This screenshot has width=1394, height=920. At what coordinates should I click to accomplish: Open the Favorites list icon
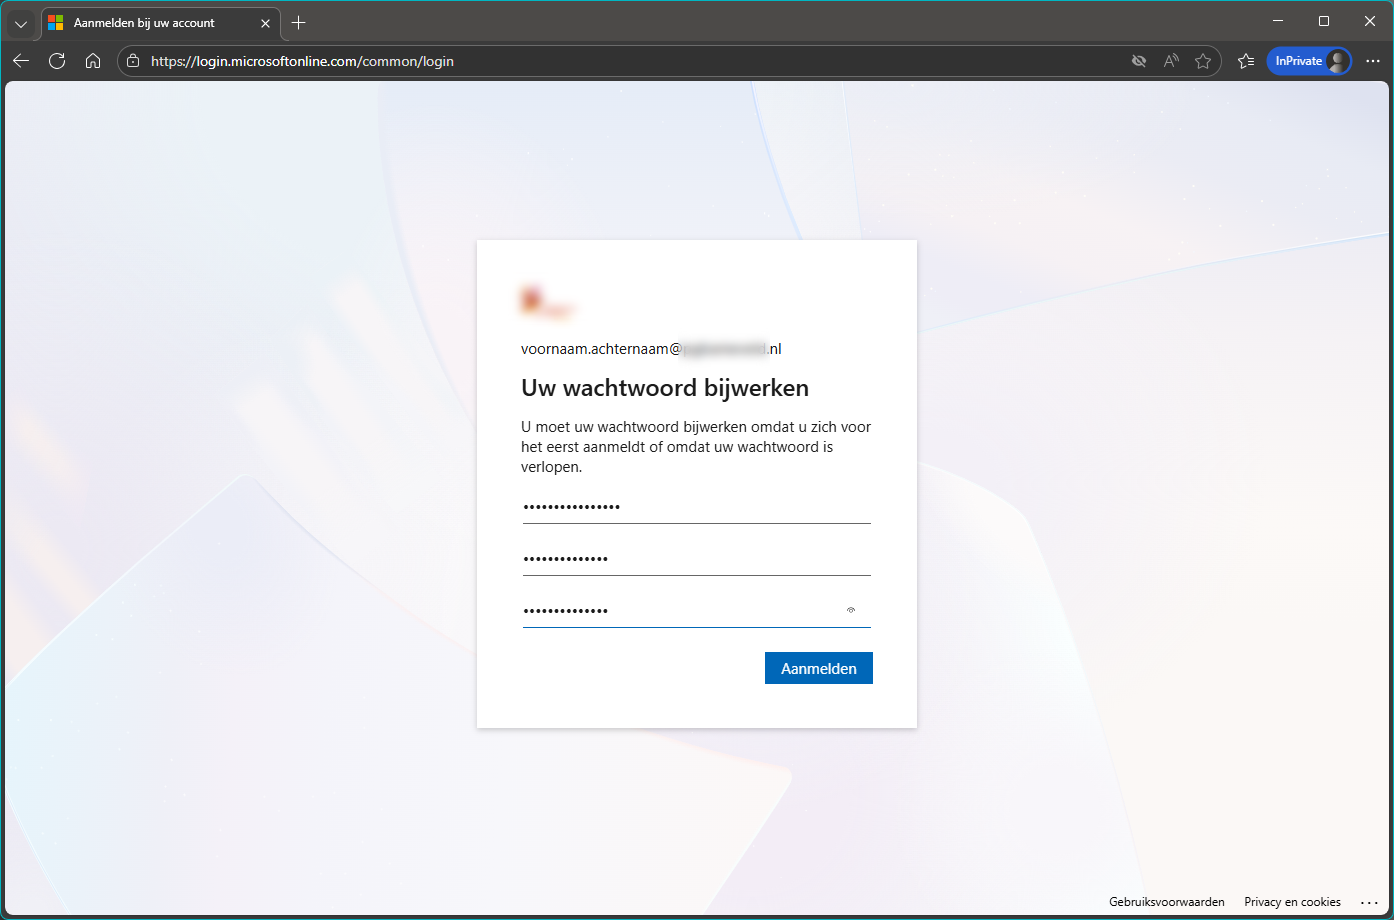click(1246, 61)
